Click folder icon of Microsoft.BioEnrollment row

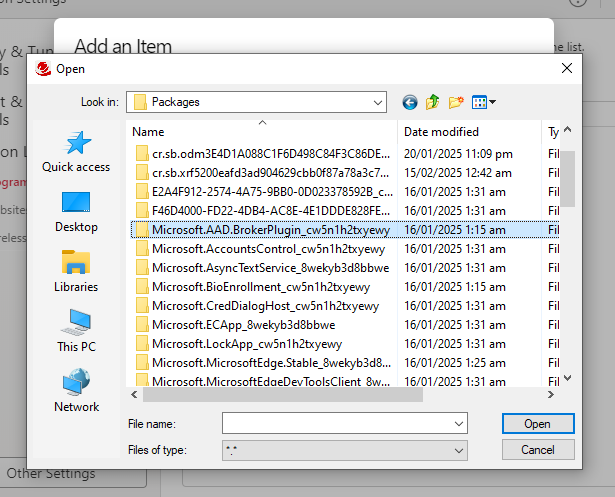pyautogui.click(x=142, y=287)
